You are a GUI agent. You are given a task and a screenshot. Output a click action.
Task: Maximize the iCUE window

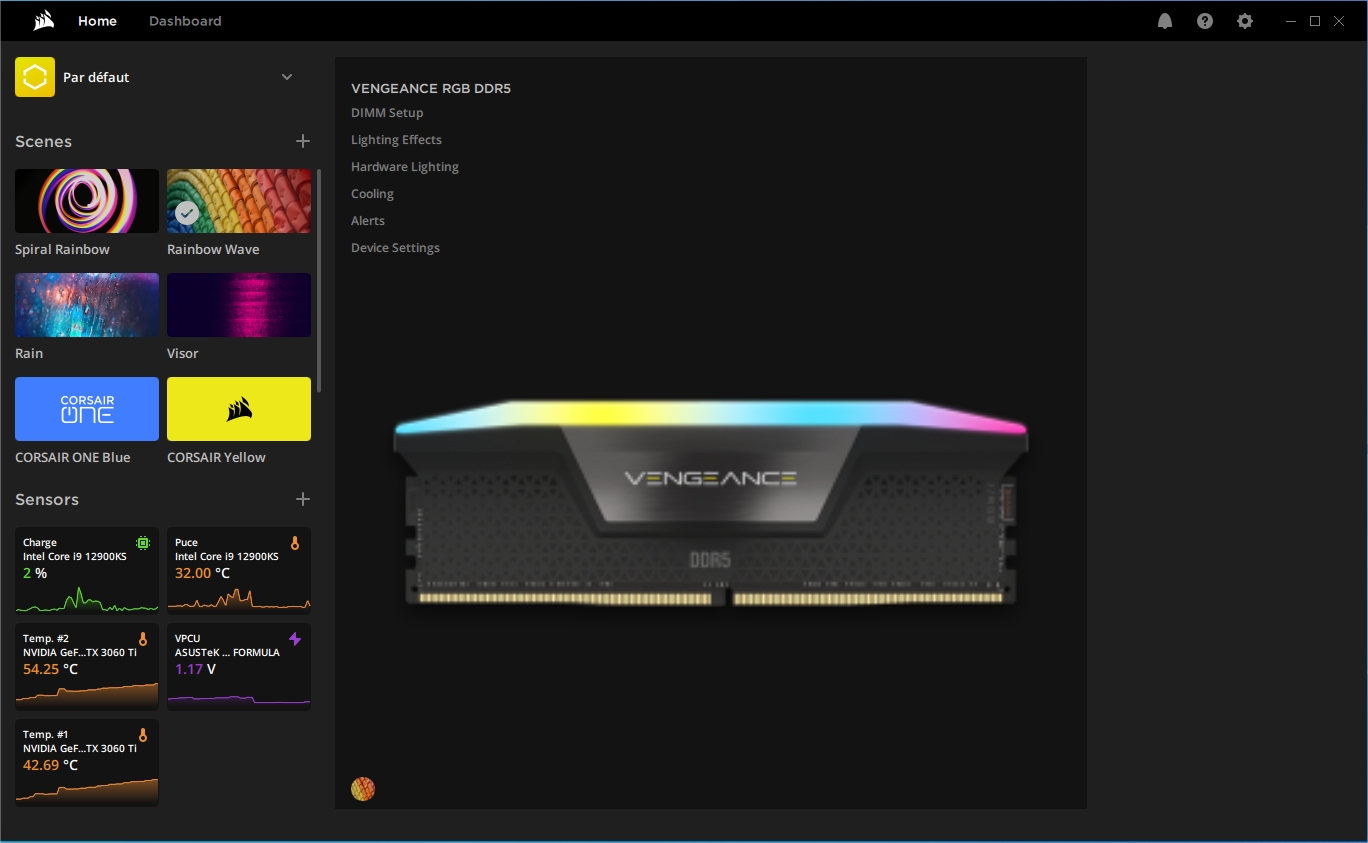pyautogui.click(x=1315, y=20)
